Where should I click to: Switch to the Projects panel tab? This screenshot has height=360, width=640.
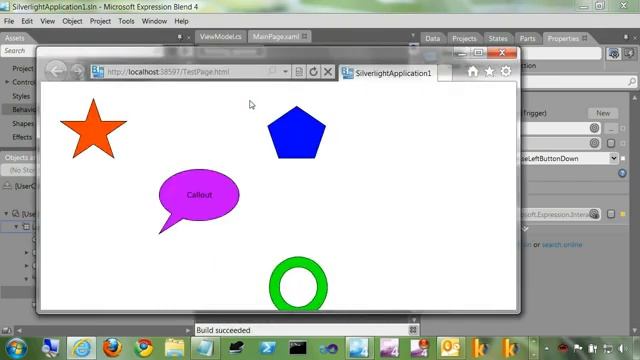(x=464, y=38)
